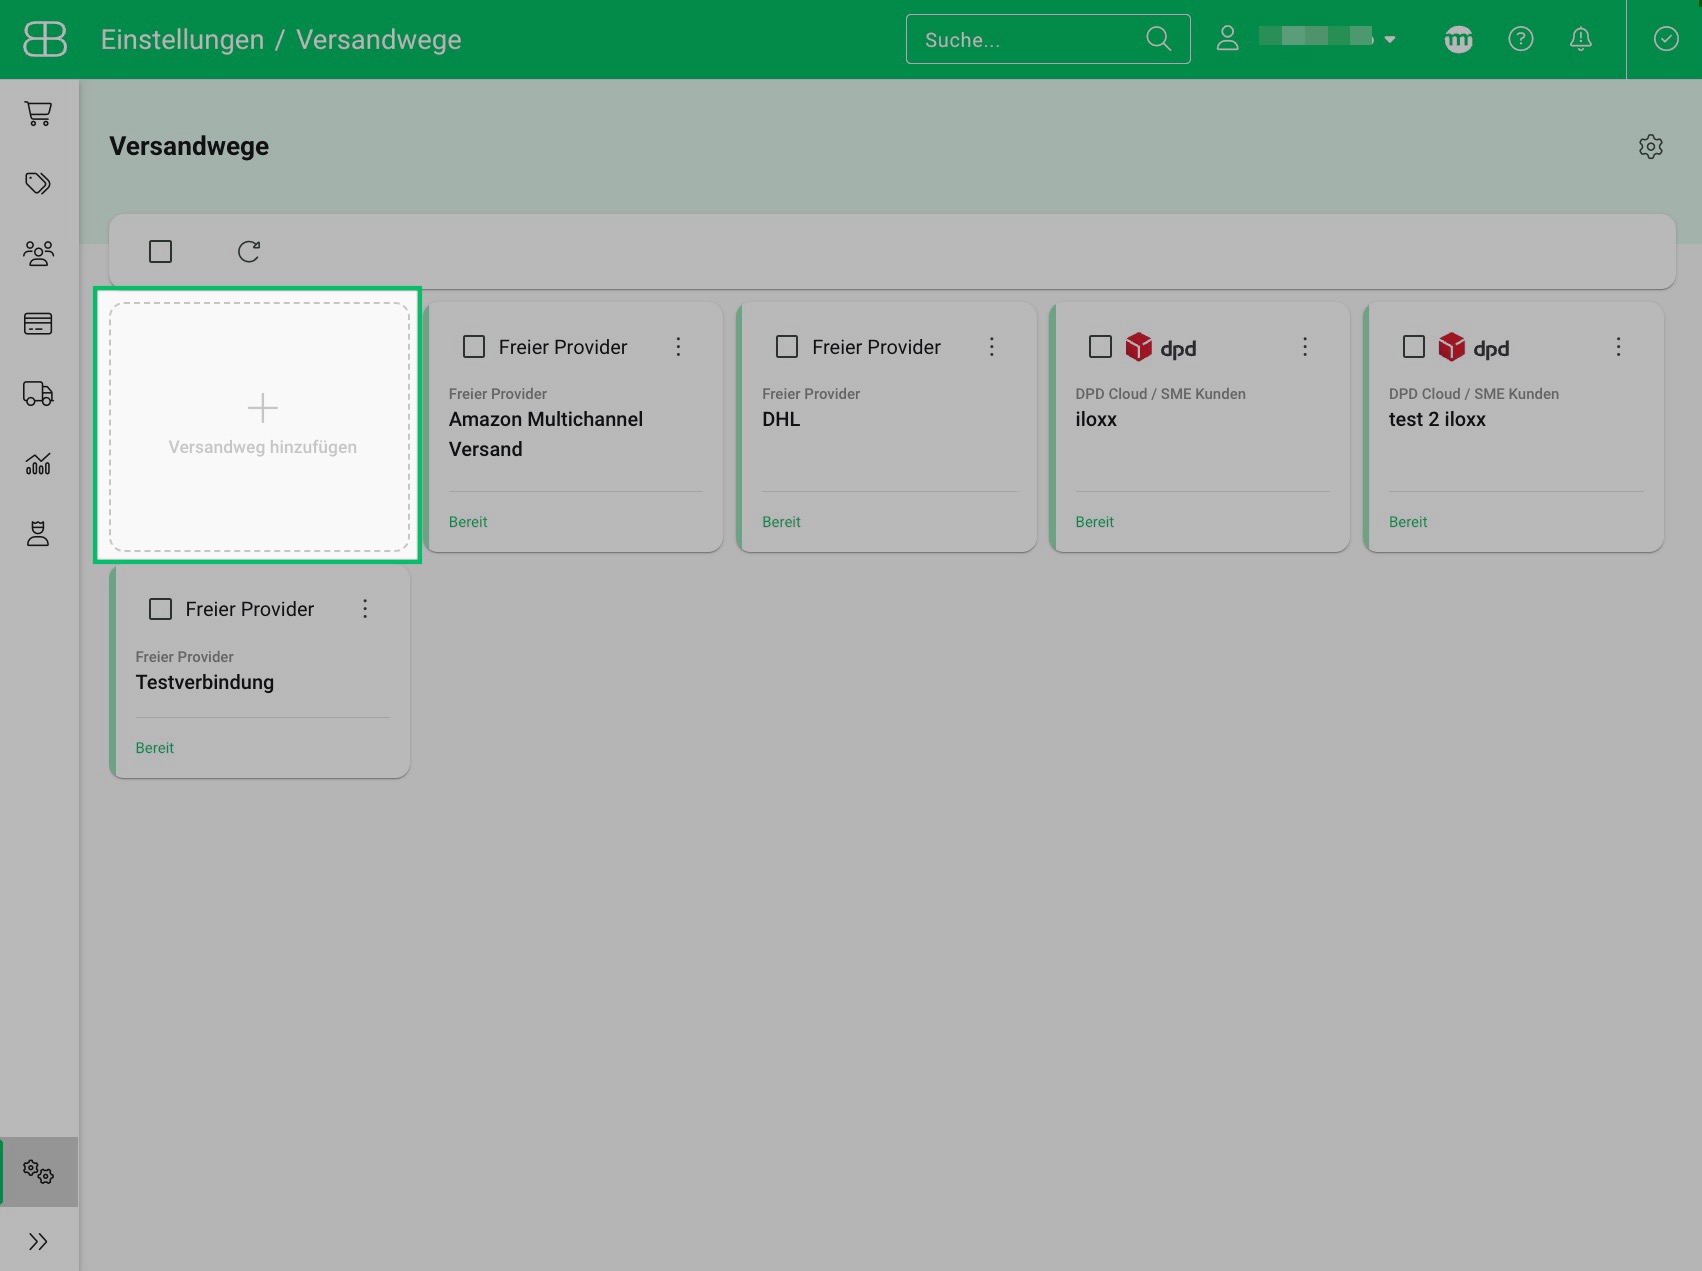This screenshot has height=1271, width=1702.
Task: Click Versandwege in the breadcrumb
Action: pos(379,40)
